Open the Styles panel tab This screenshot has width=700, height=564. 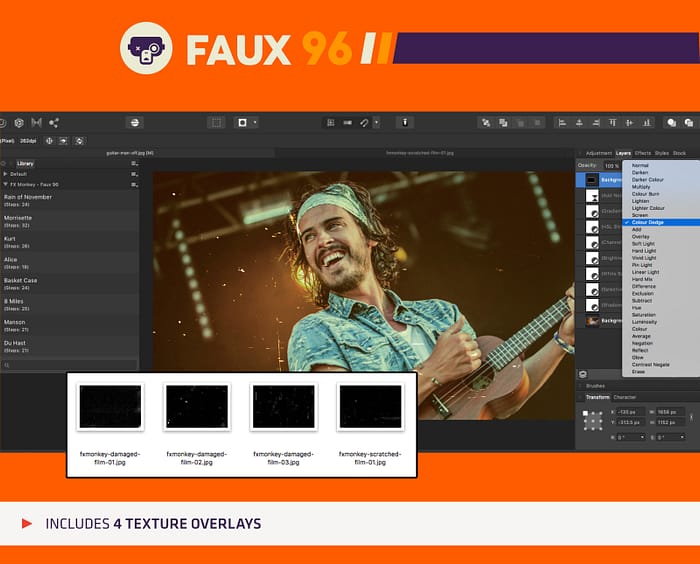662,153
